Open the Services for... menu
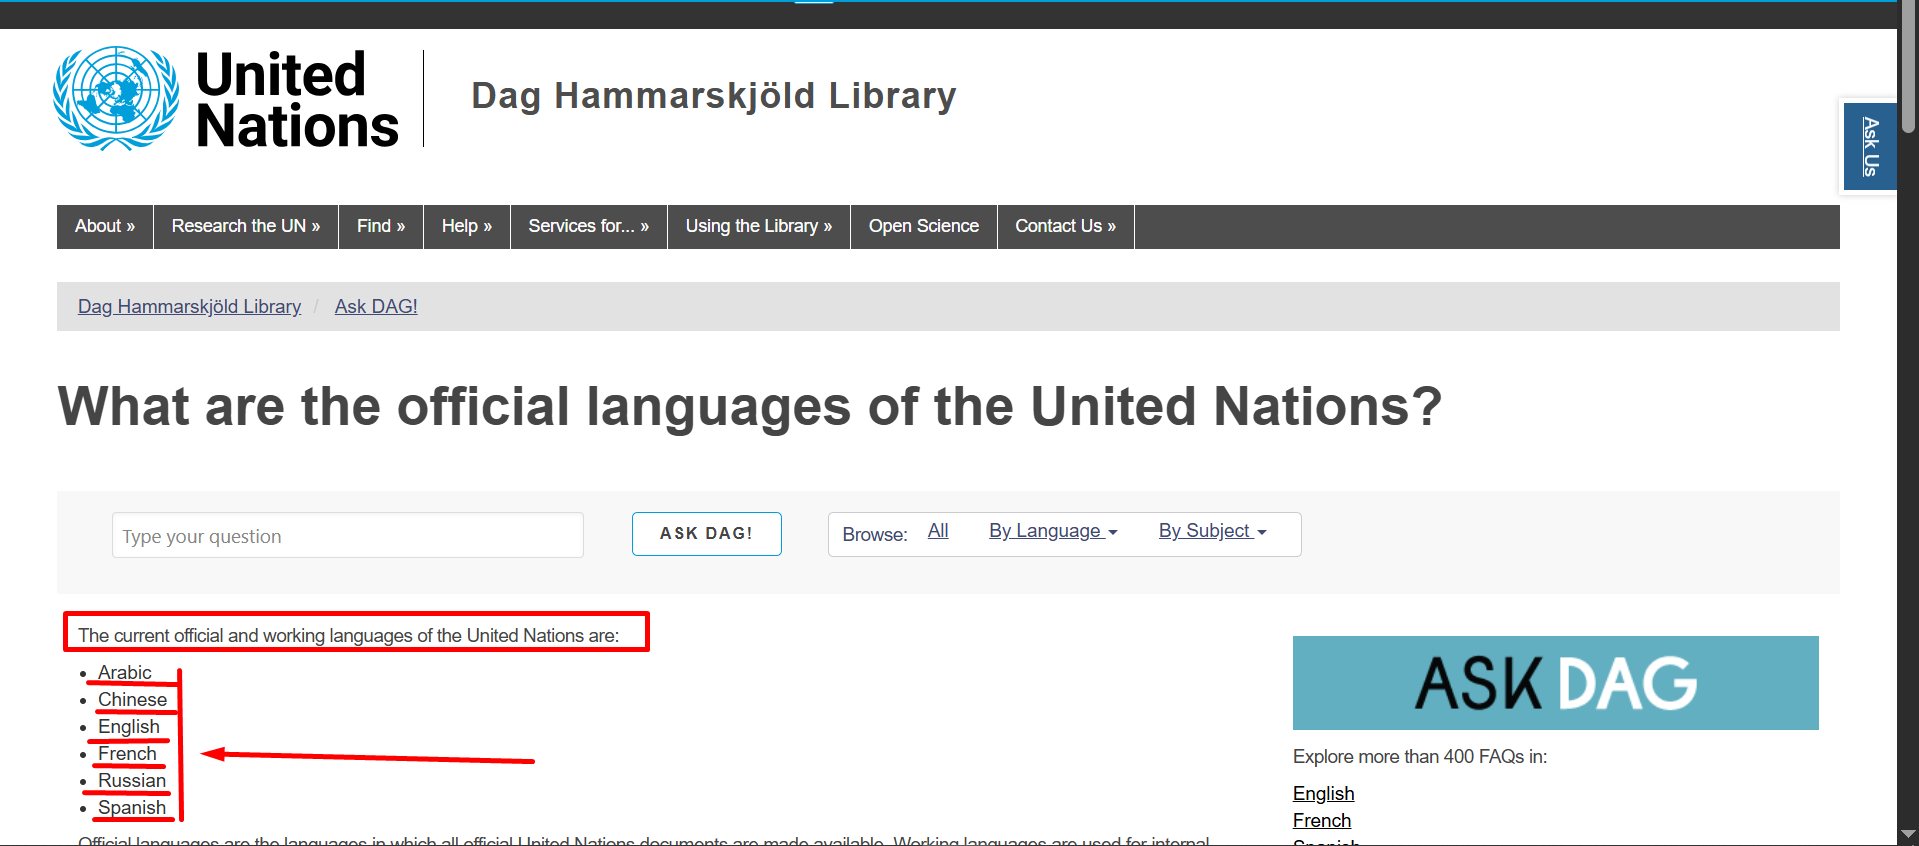The image size is (1919, 846). click(589, 226)
